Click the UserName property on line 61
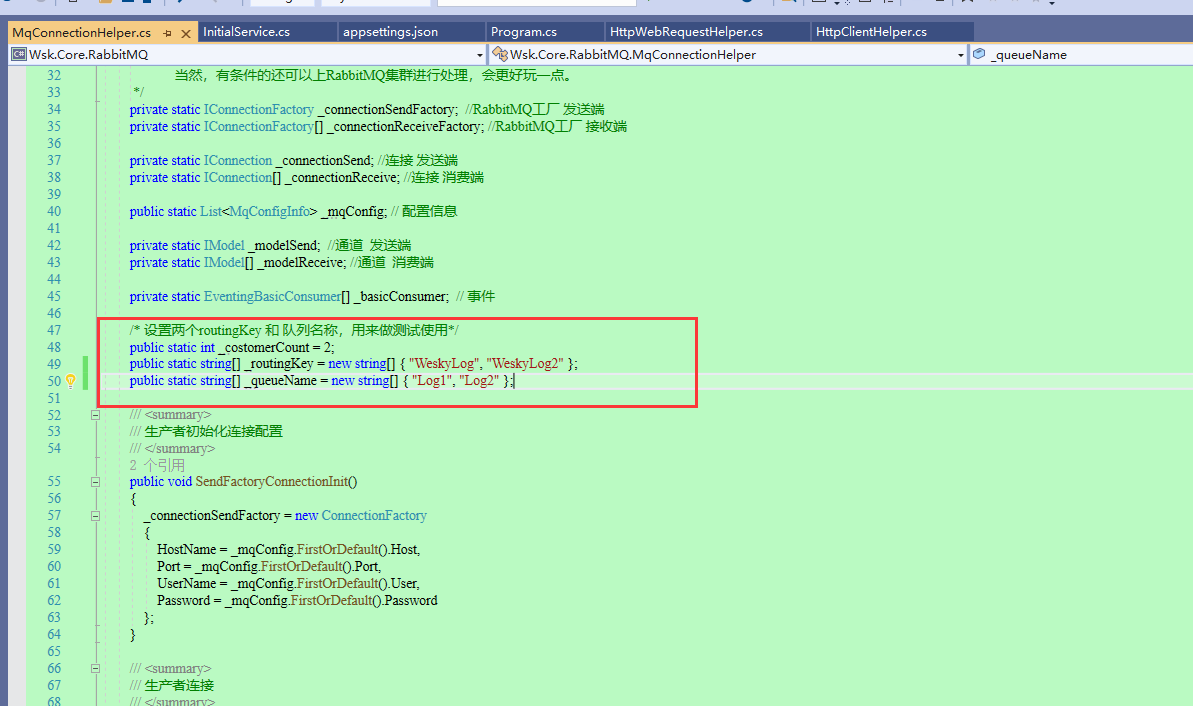The width and height of the screenshot is (1193, 706). click(186, 584)
